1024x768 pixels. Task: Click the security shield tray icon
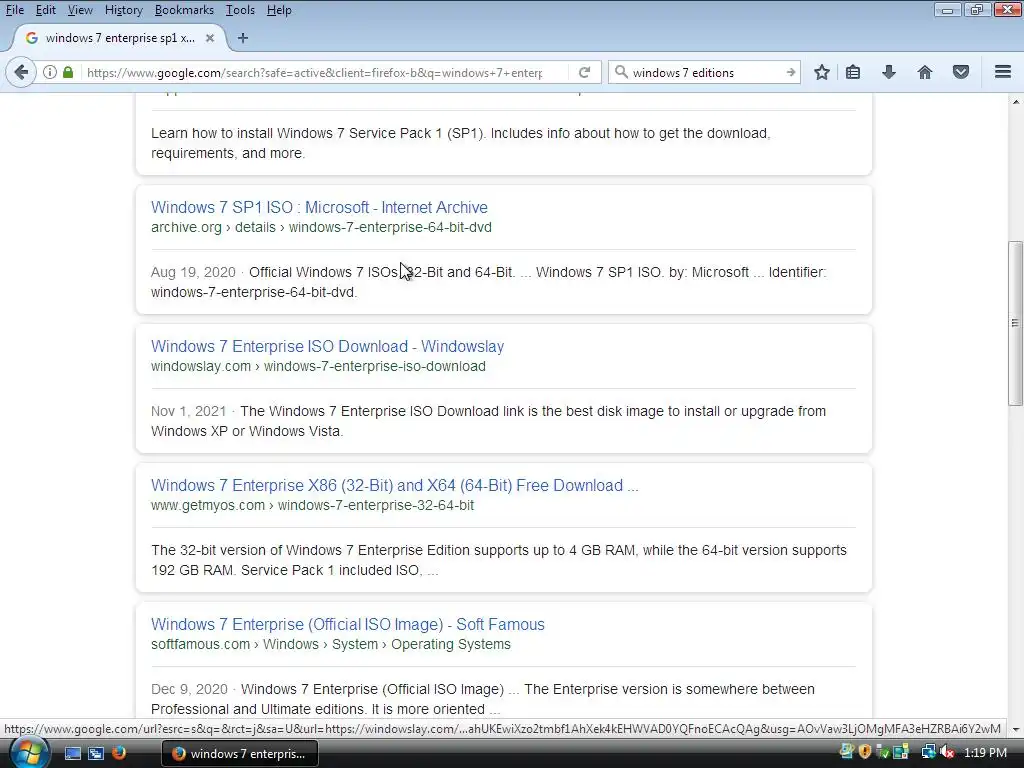click(865, 752)
